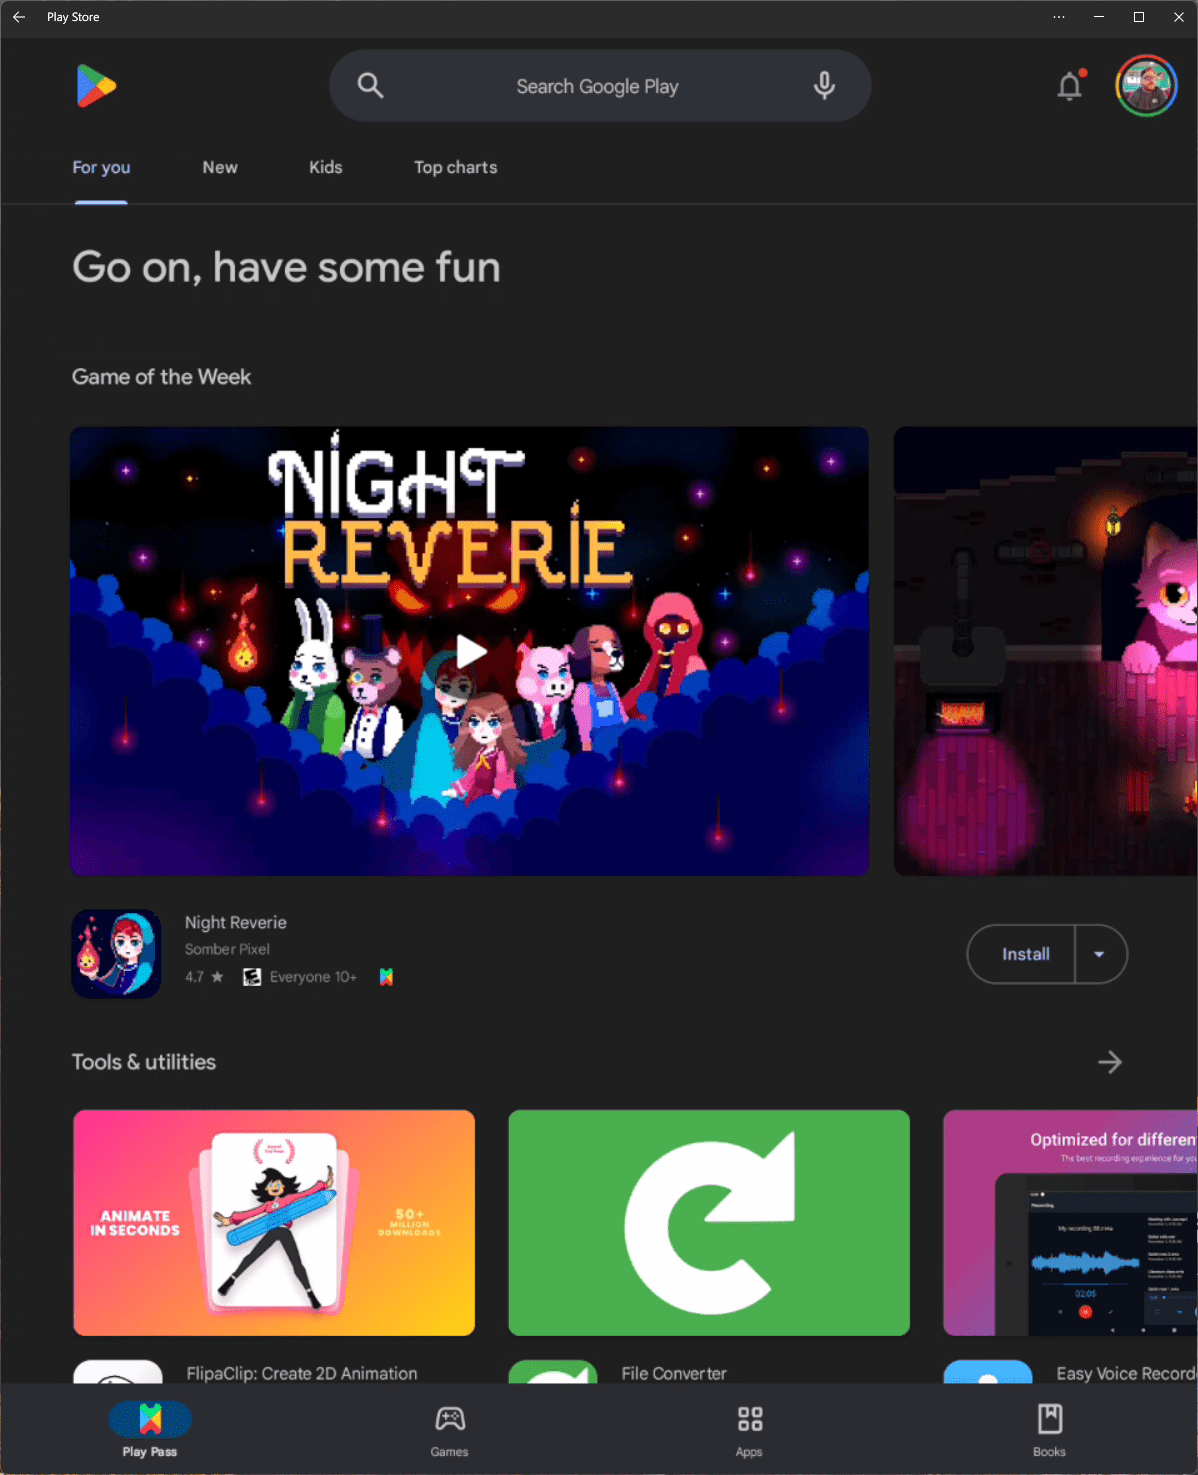Select the Play Pass section

150,1430
